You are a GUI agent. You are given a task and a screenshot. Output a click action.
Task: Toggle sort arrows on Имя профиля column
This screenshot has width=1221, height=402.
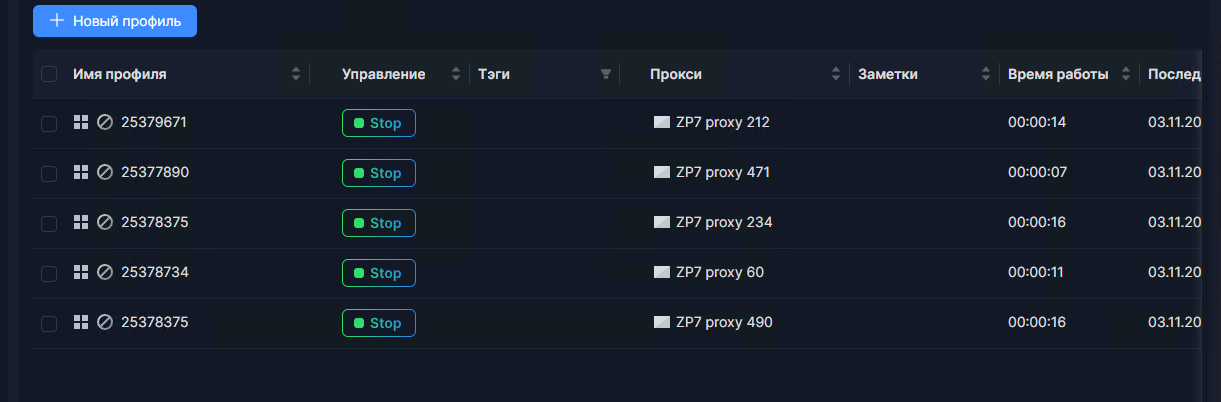pos(296,74)
